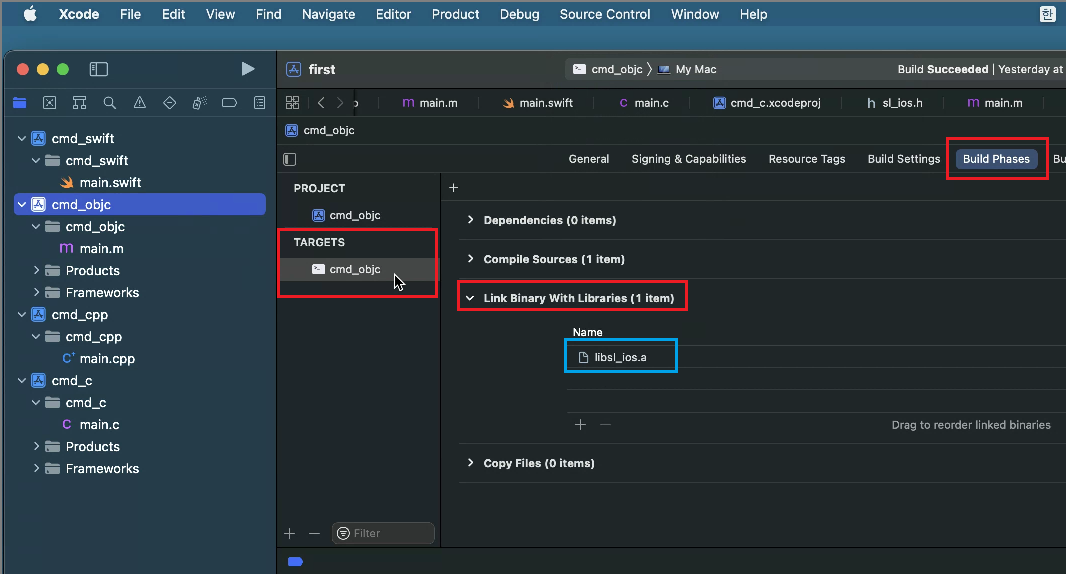
Task: Click cmd_objc breadcrumb in jump bar
Action: tap(320, 130)
